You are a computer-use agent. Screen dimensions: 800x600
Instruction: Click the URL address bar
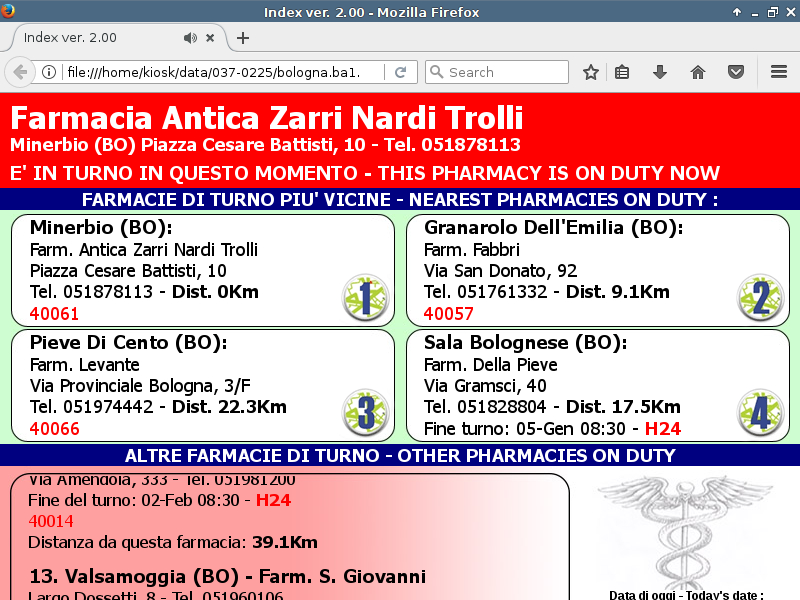click(220, 72)
